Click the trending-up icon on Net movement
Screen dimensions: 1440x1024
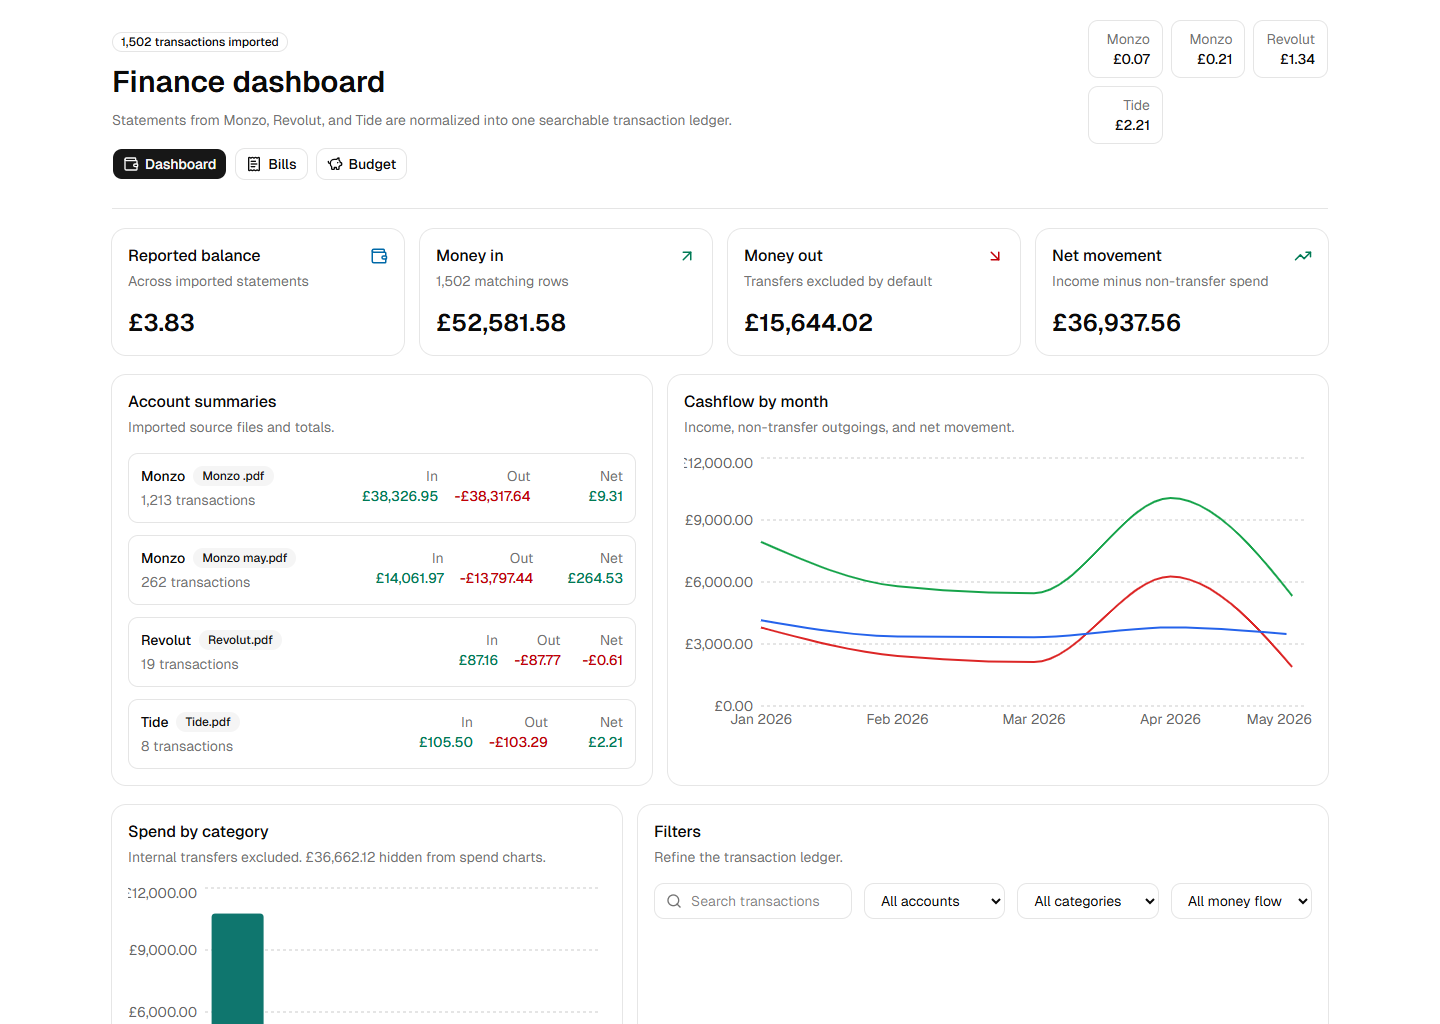tap(1303, 256)
